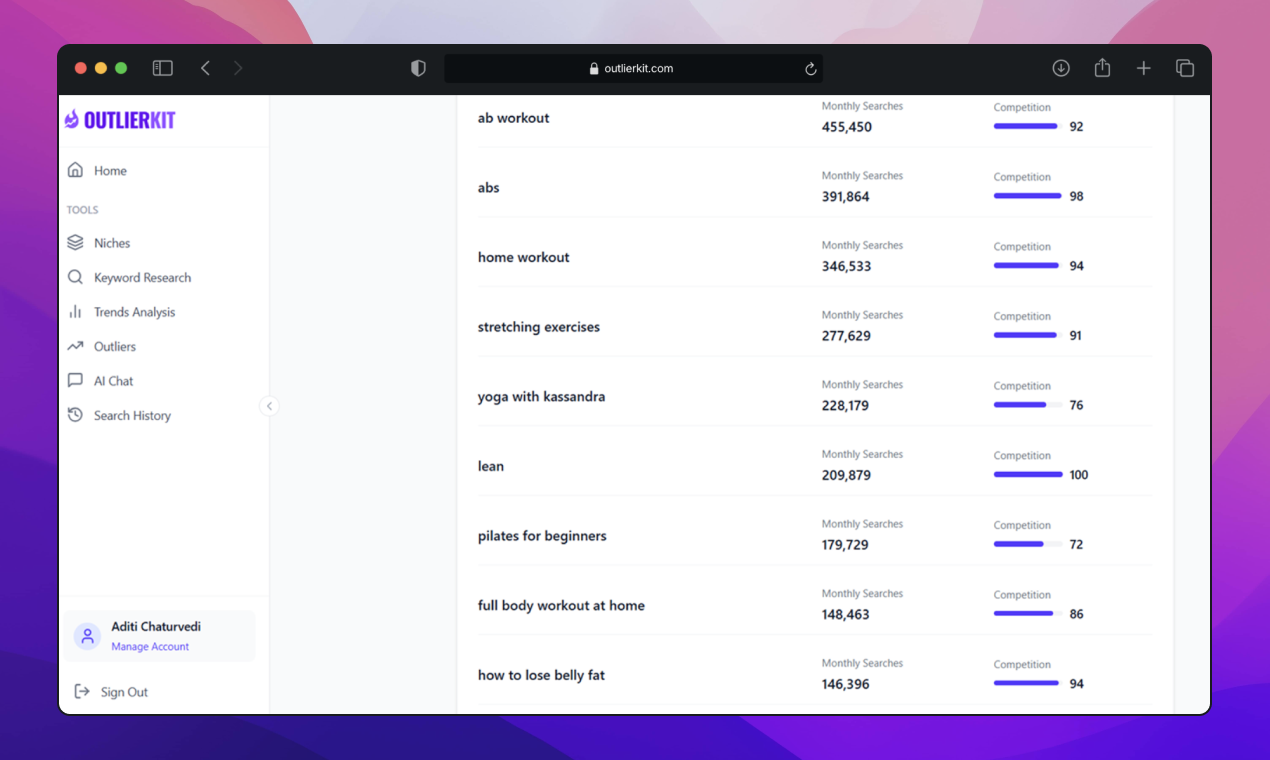Go forward with Safari forward arrow

[238, 68]
